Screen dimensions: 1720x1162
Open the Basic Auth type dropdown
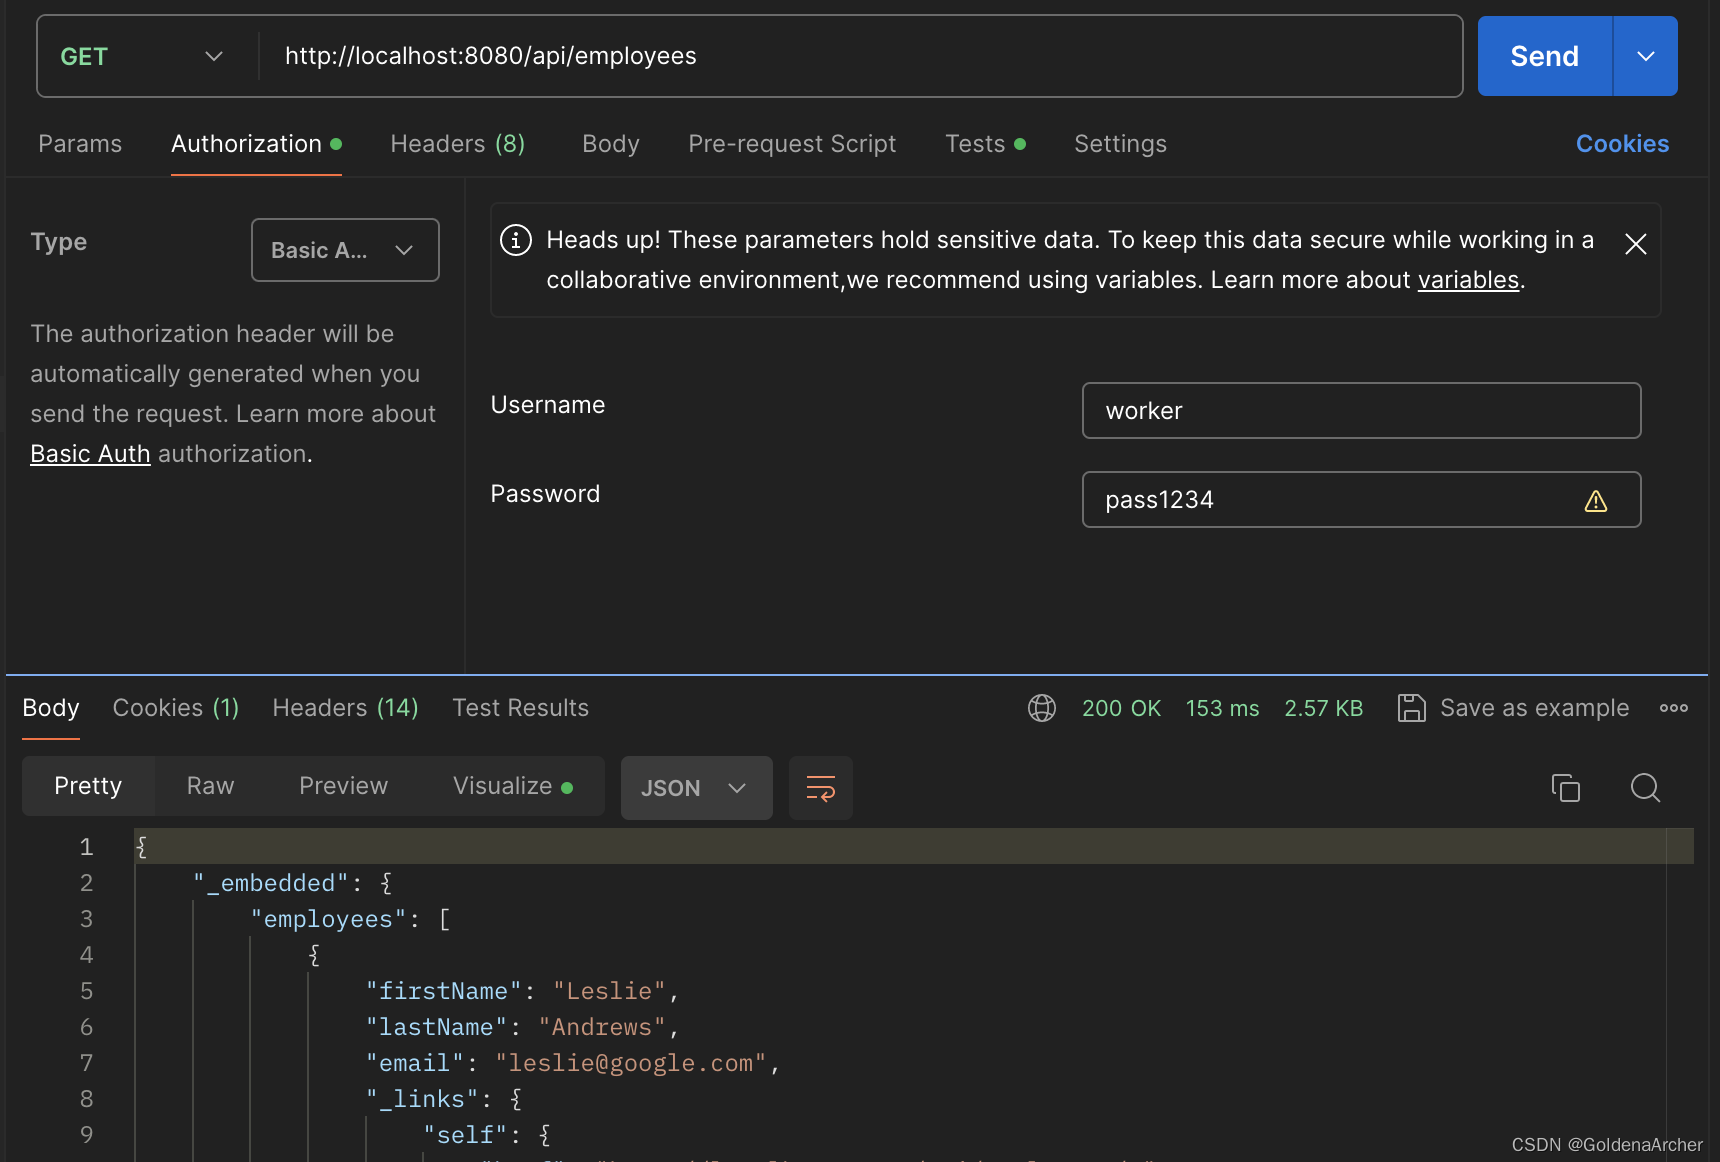pyautogui.click(x=345, y=250)
